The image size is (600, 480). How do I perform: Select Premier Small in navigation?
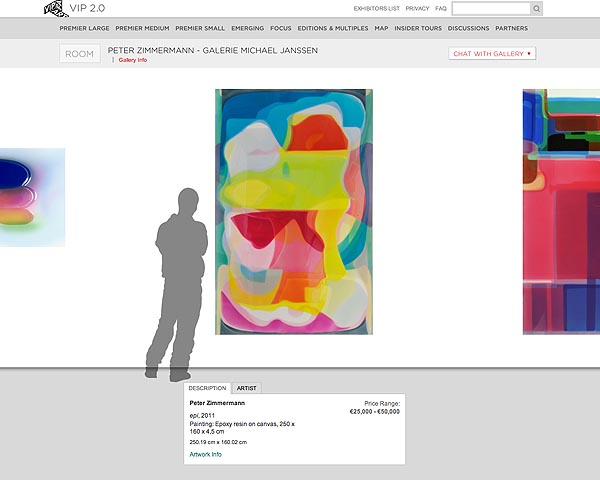pyautogui.click(x=200, y=28)
